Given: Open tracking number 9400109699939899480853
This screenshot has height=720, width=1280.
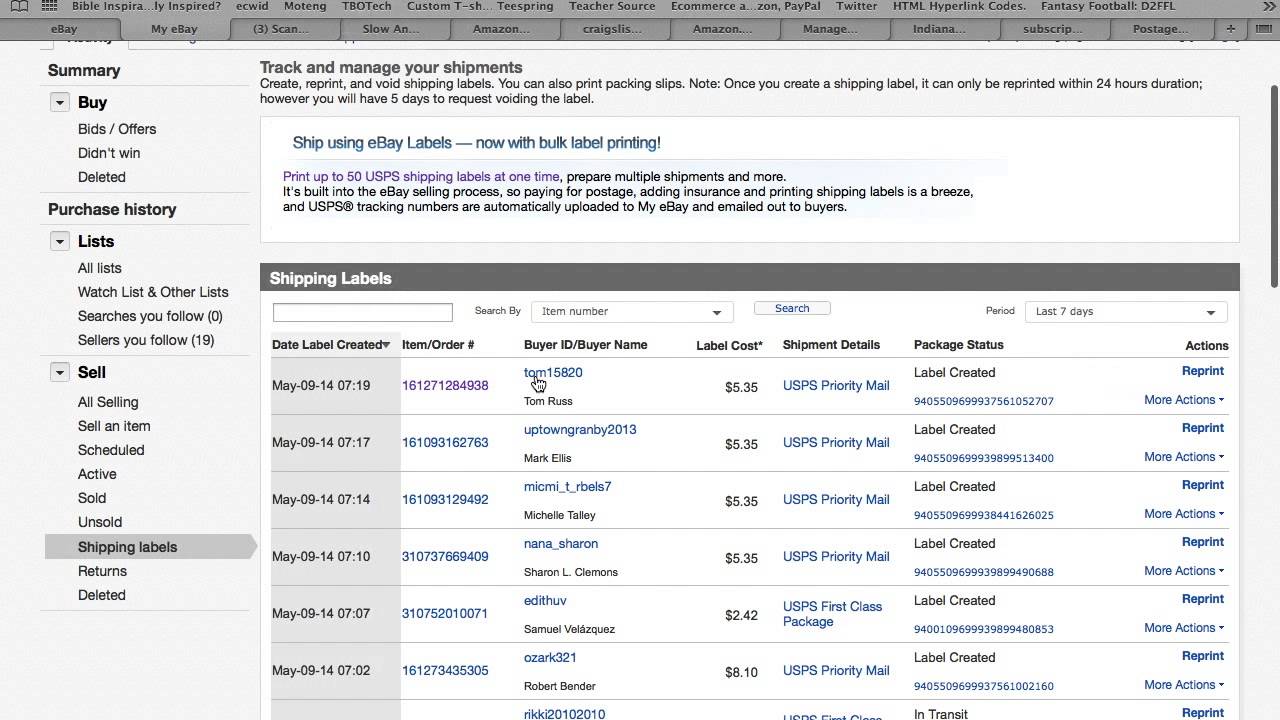Looking at the screenshot, I should [984, 629].
